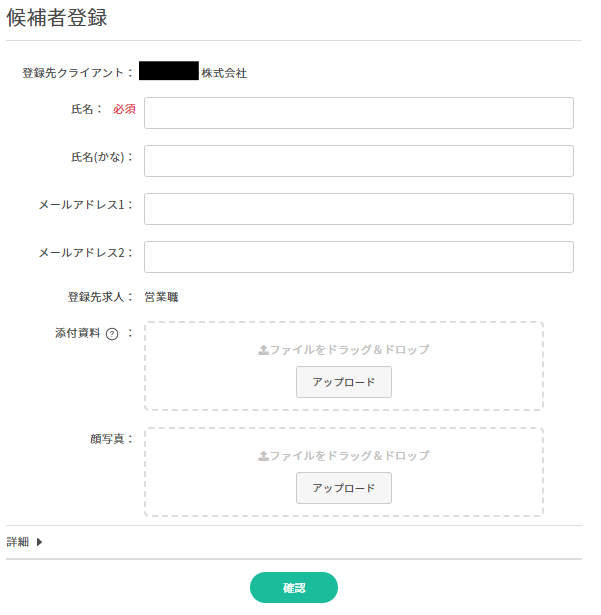Focus the 氏名 input field
This screenshot has width=601, height=615.
pos(358,113)
